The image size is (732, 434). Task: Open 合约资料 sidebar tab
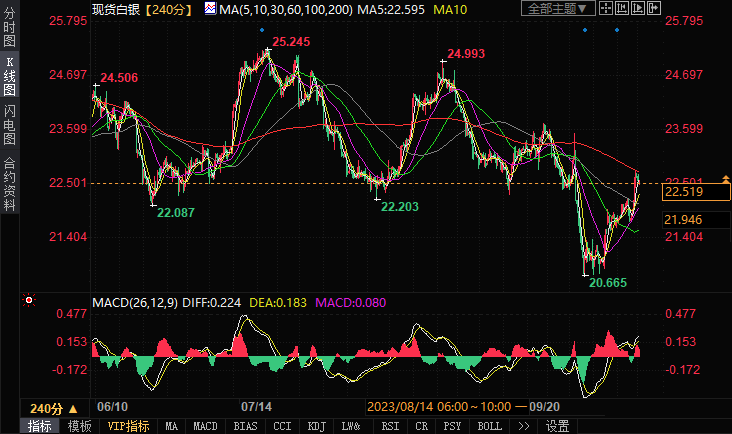9,184
